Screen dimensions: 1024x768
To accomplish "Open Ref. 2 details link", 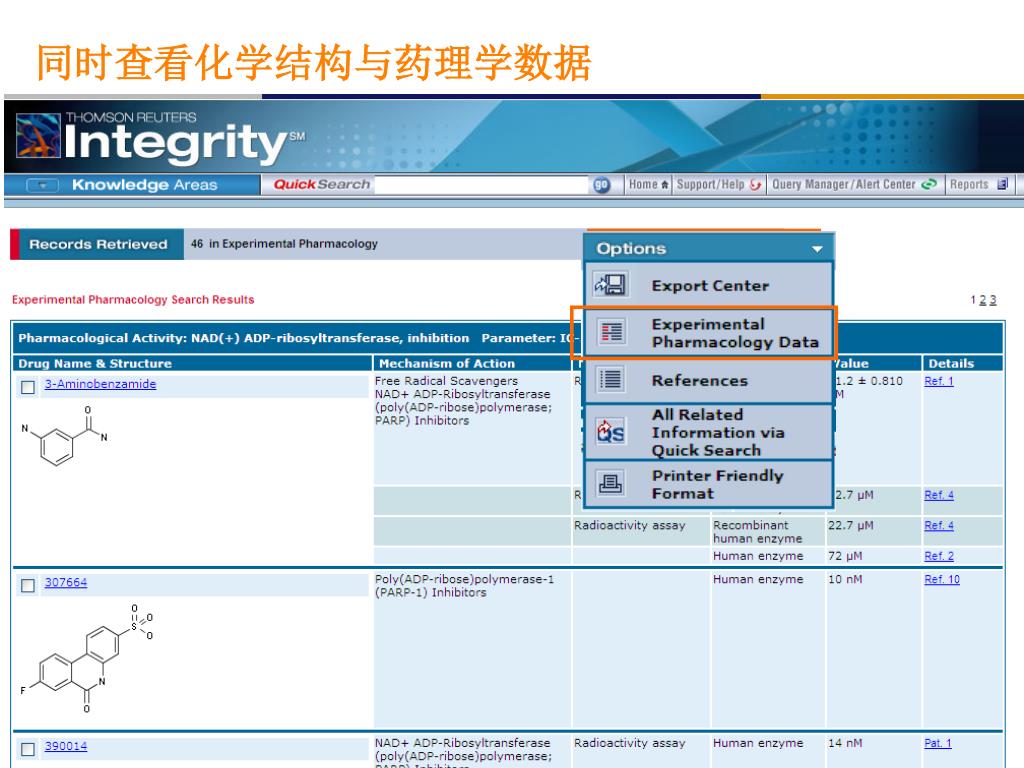I will [x=938, y=556].
